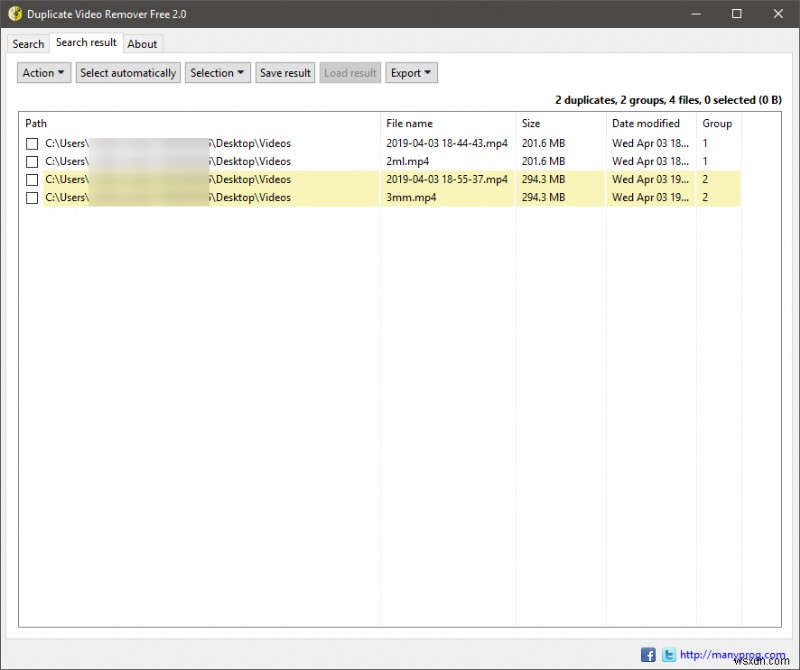Image resolution: width=800 pixels, height=670 pixels.
Task: Select file name 3mm.mp4
Action: (411, 197)
